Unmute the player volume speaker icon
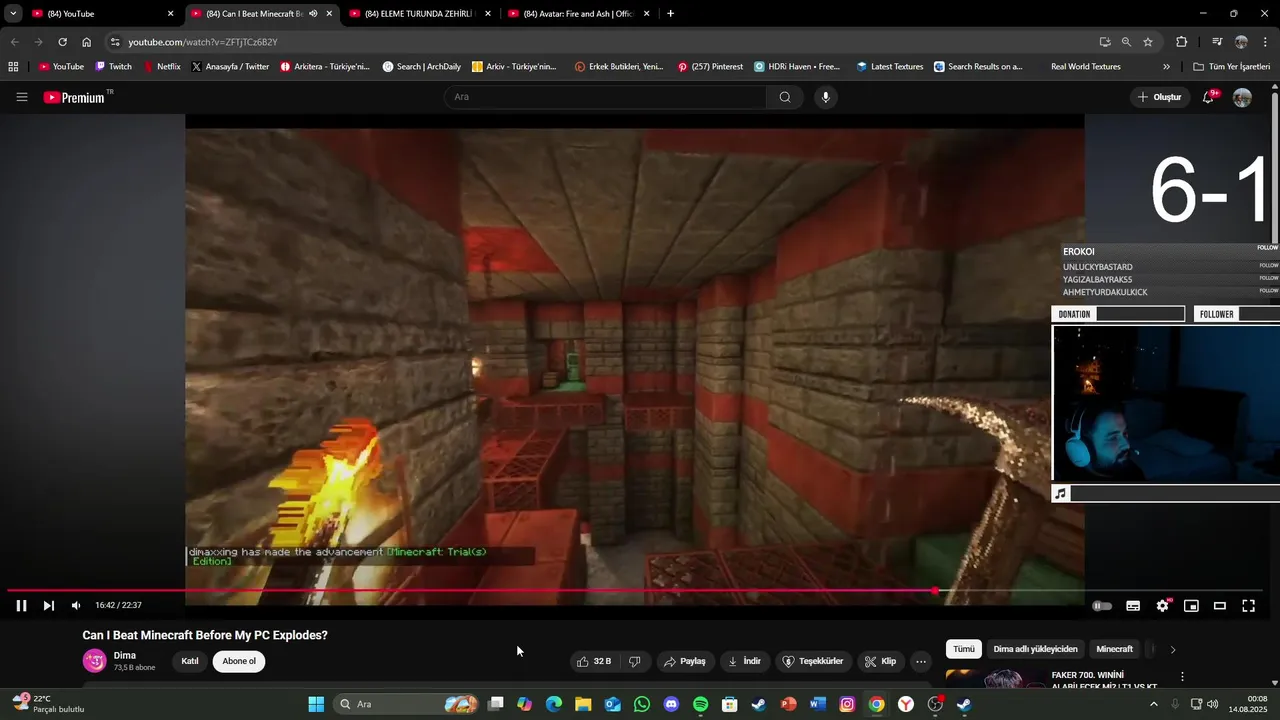 (x=76, y=605)
